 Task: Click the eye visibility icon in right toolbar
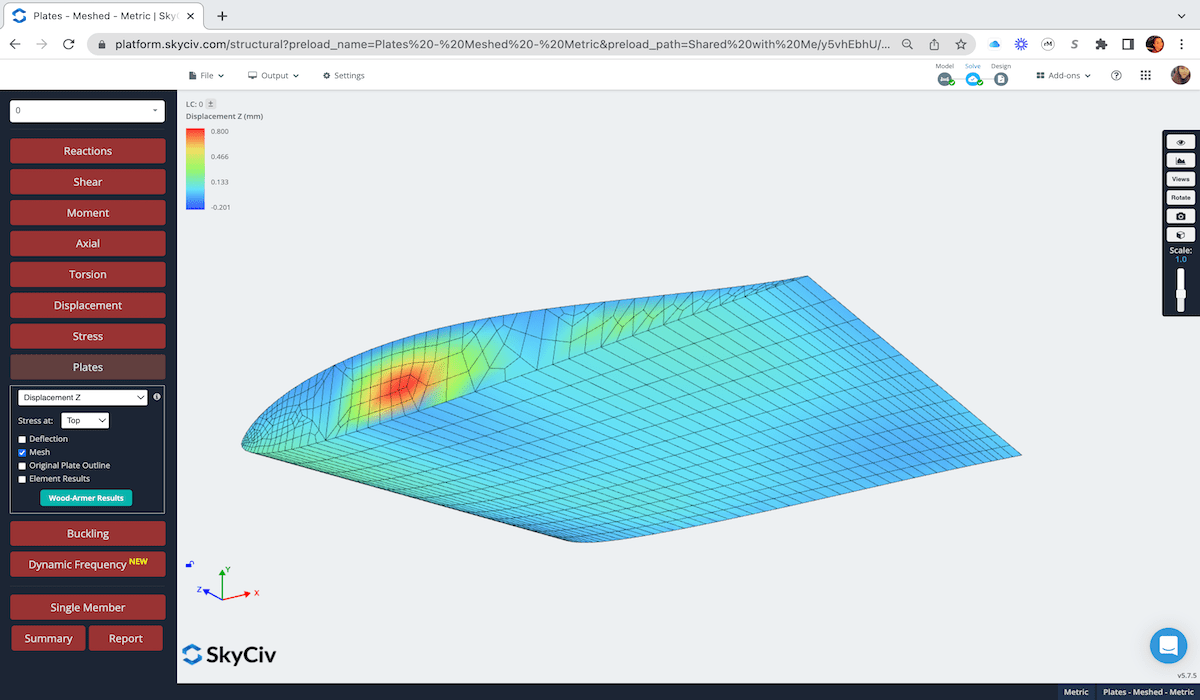coord(1180,141)
